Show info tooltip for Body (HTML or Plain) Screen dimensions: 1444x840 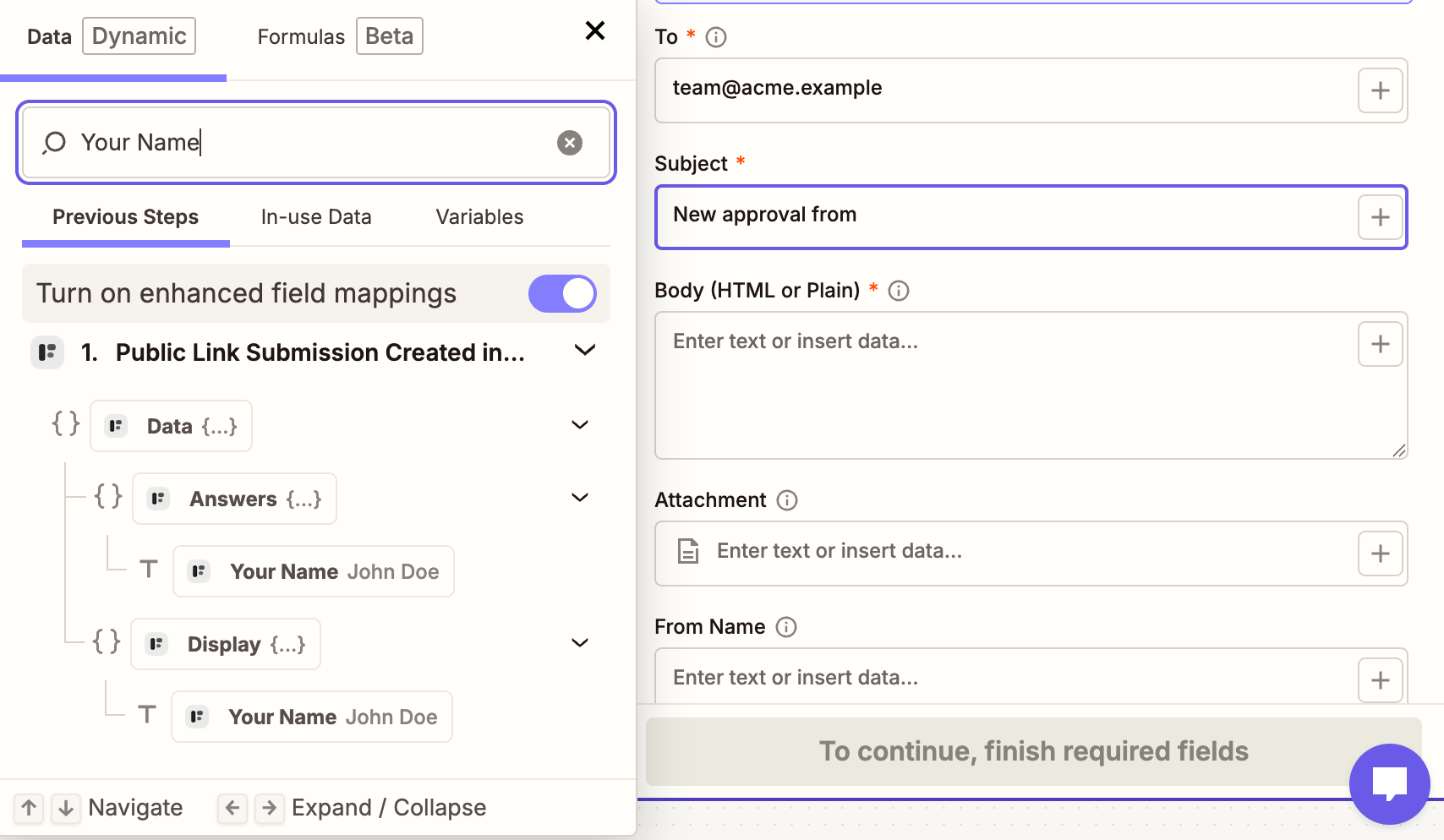(898, 291)
